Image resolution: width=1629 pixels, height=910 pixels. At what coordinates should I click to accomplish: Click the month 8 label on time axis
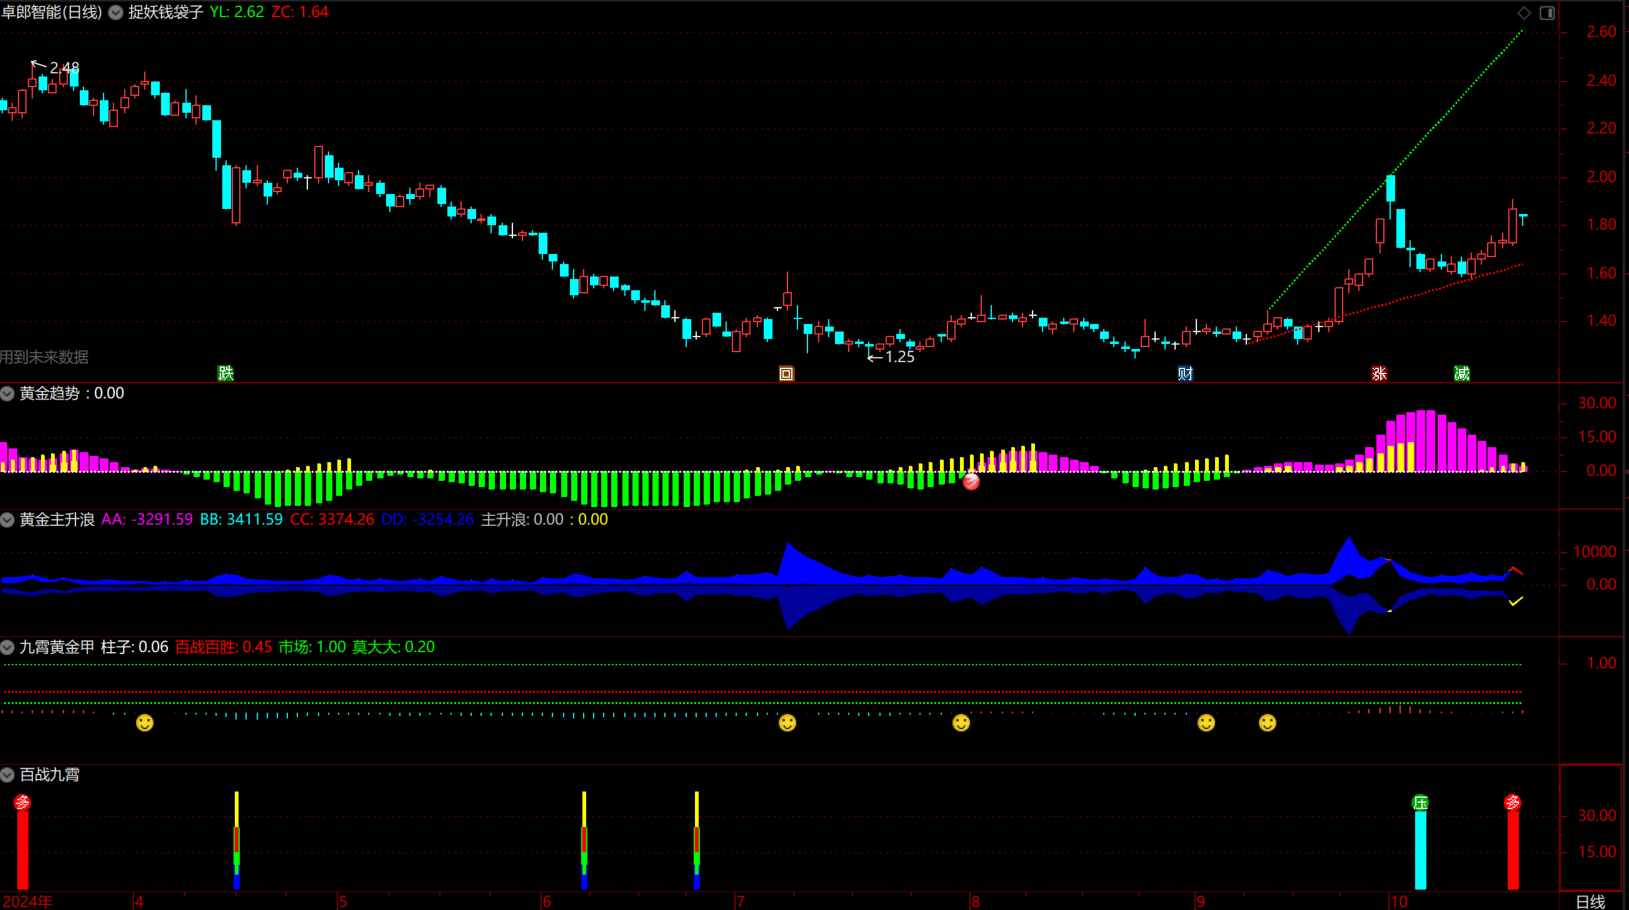(x=975, y=902)
